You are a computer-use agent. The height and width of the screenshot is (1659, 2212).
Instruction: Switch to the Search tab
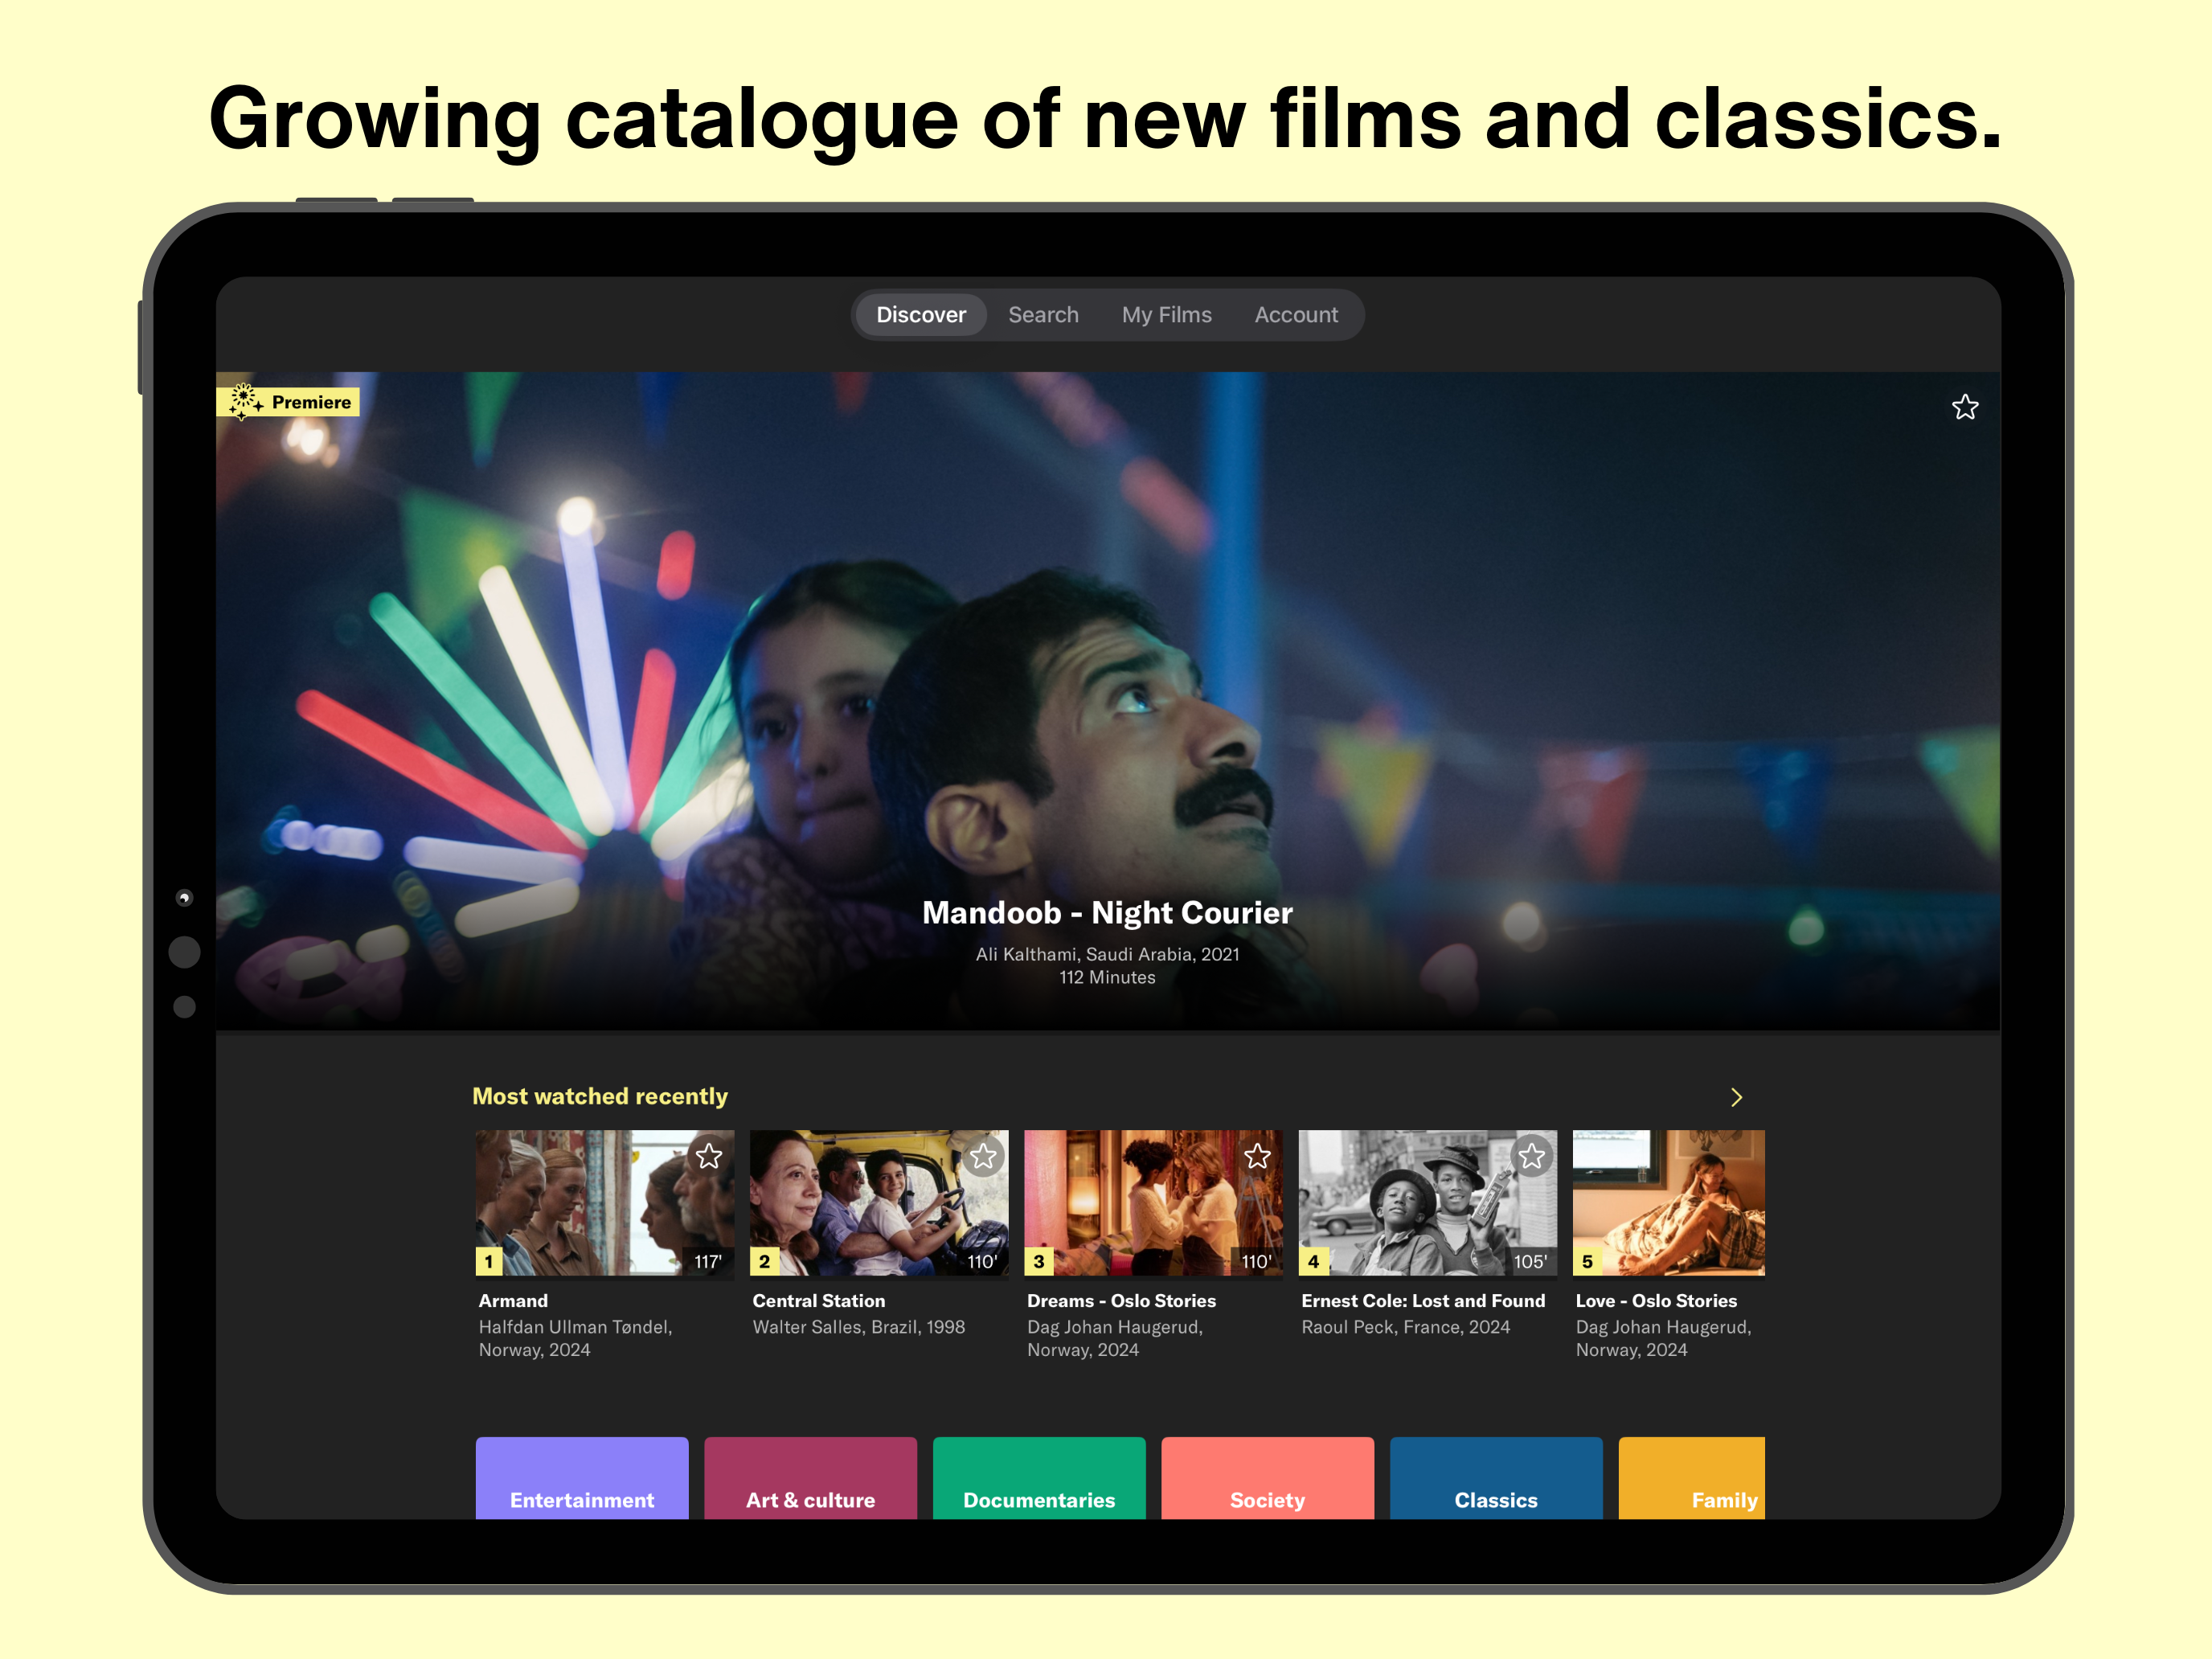pos(1043,315)
